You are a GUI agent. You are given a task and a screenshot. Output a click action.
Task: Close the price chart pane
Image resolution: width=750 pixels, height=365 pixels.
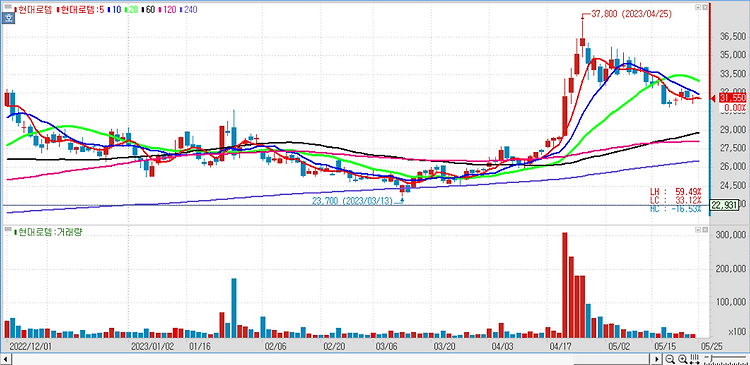pos(705,8)
